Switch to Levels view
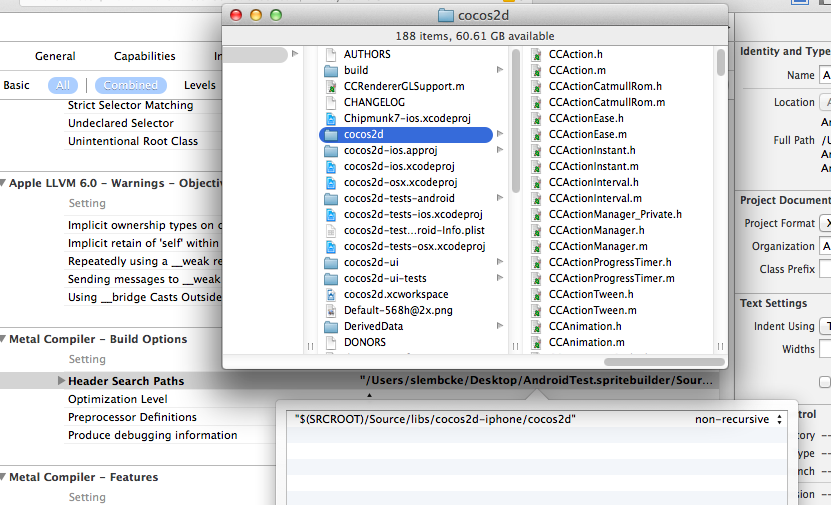The width and height of the screenshot is (831, 505). click(x=200, y=85)
